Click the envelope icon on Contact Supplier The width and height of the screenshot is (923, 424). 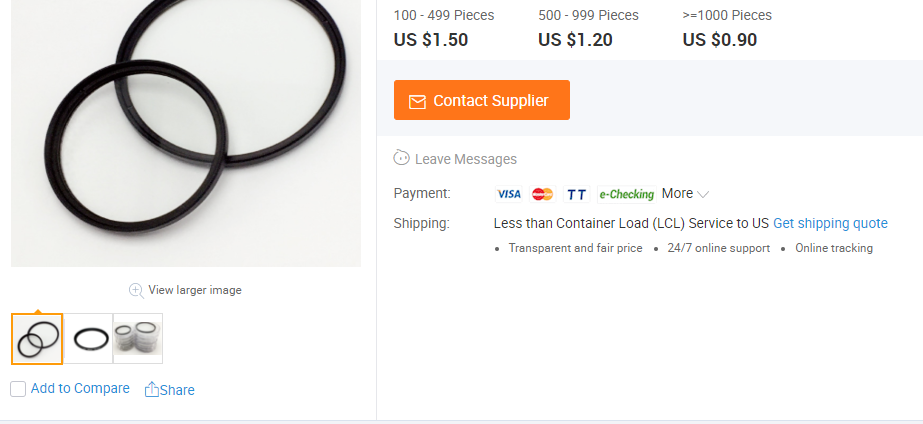point(417,101)
